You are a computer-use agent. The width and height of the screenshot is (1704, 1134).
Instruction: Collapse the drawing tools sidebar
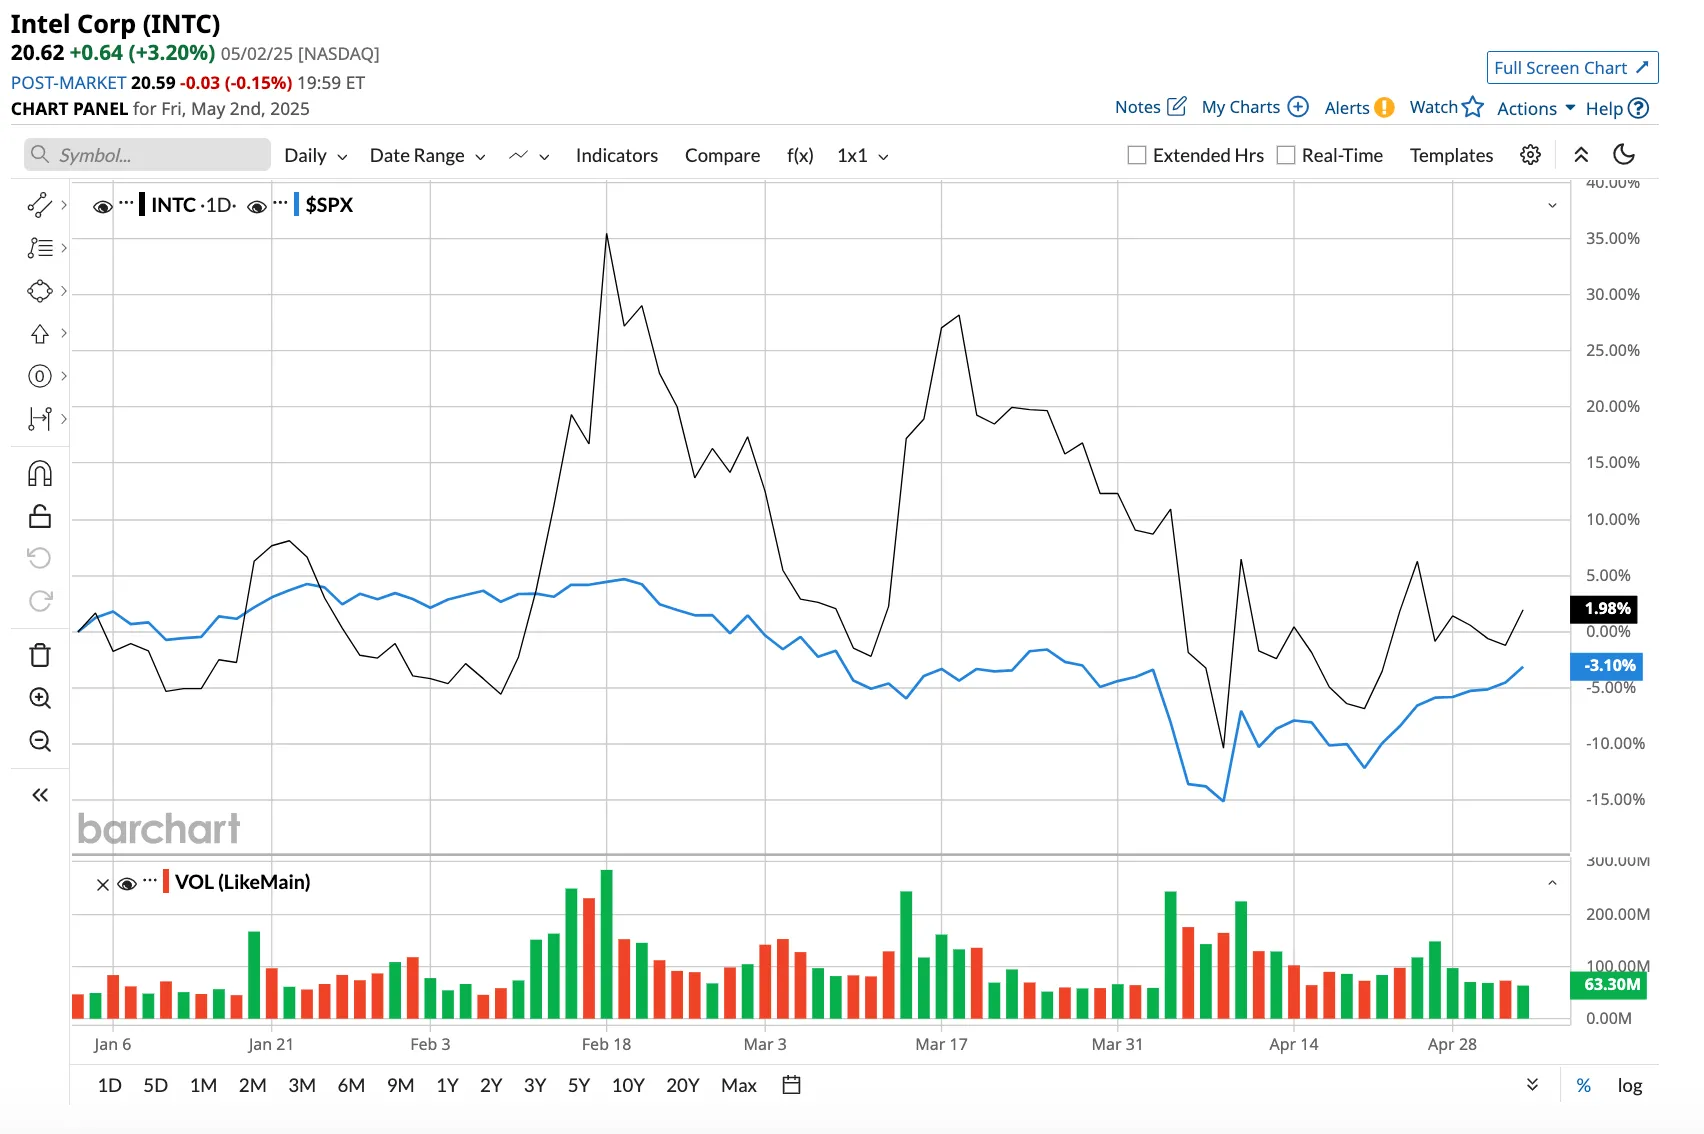point(39,795)
